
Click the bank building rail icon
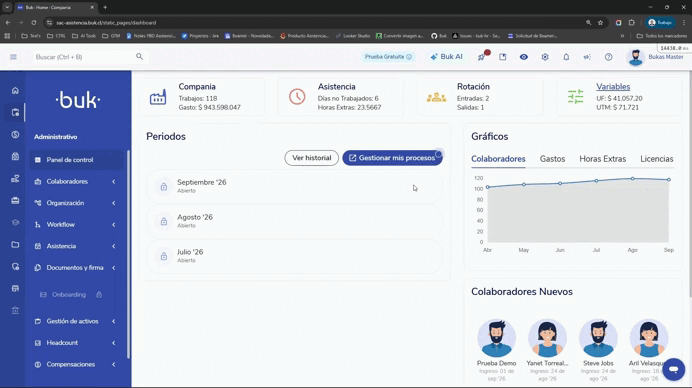pos(15,311)
